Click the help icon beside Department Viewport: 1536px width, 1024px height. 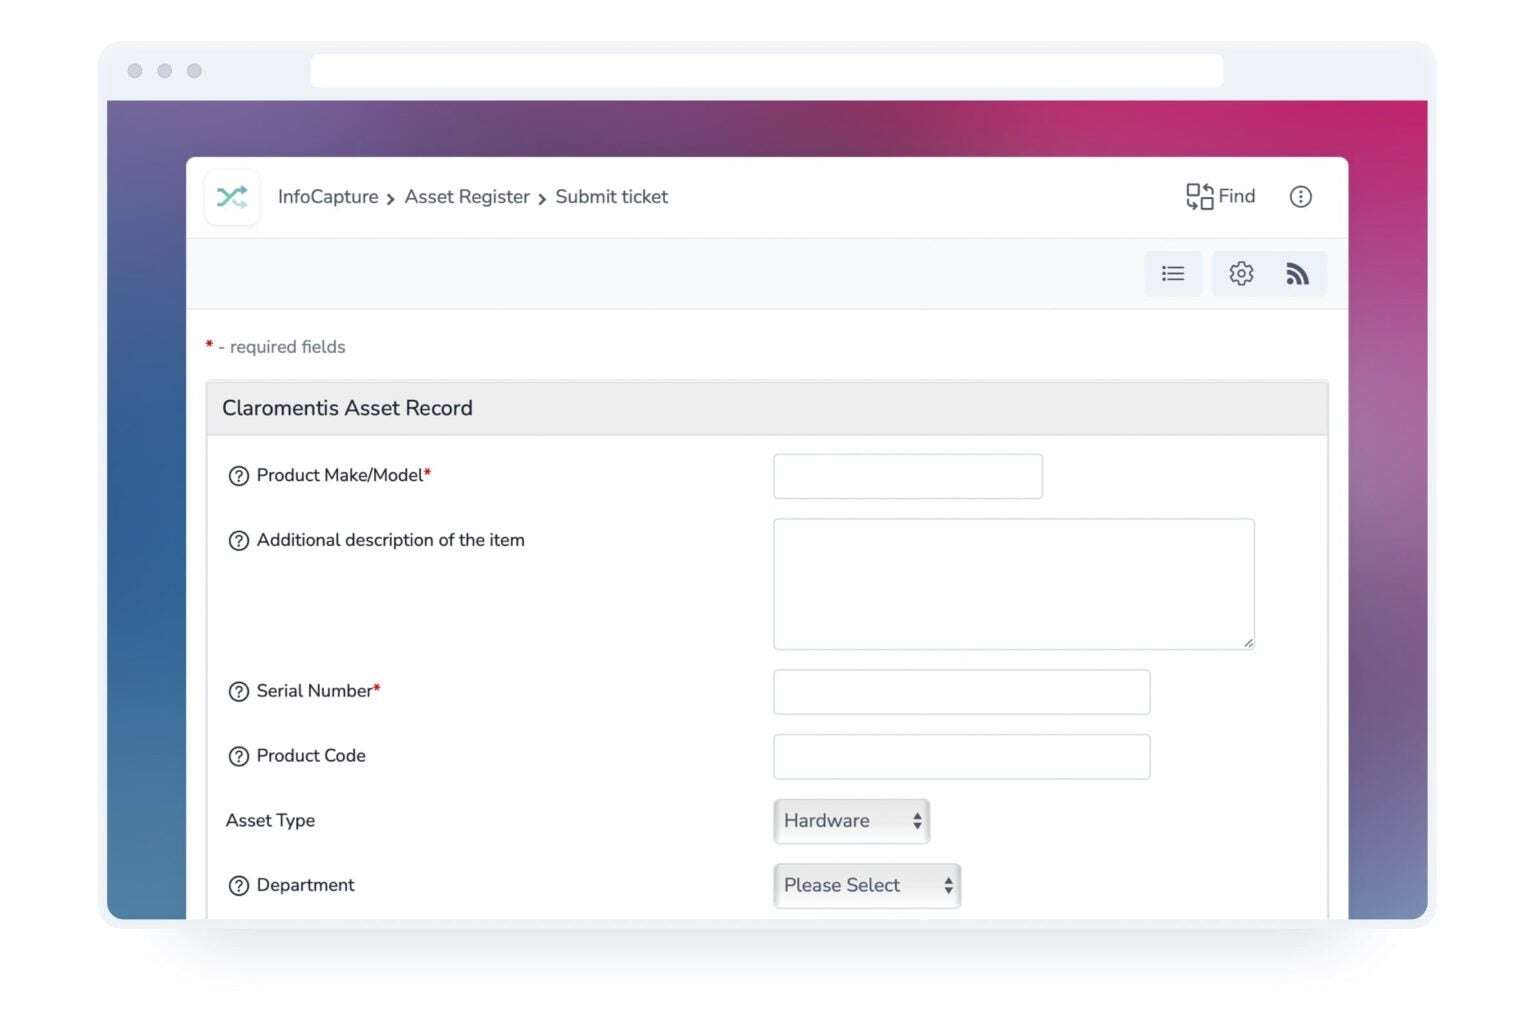[x=238, y=885]
